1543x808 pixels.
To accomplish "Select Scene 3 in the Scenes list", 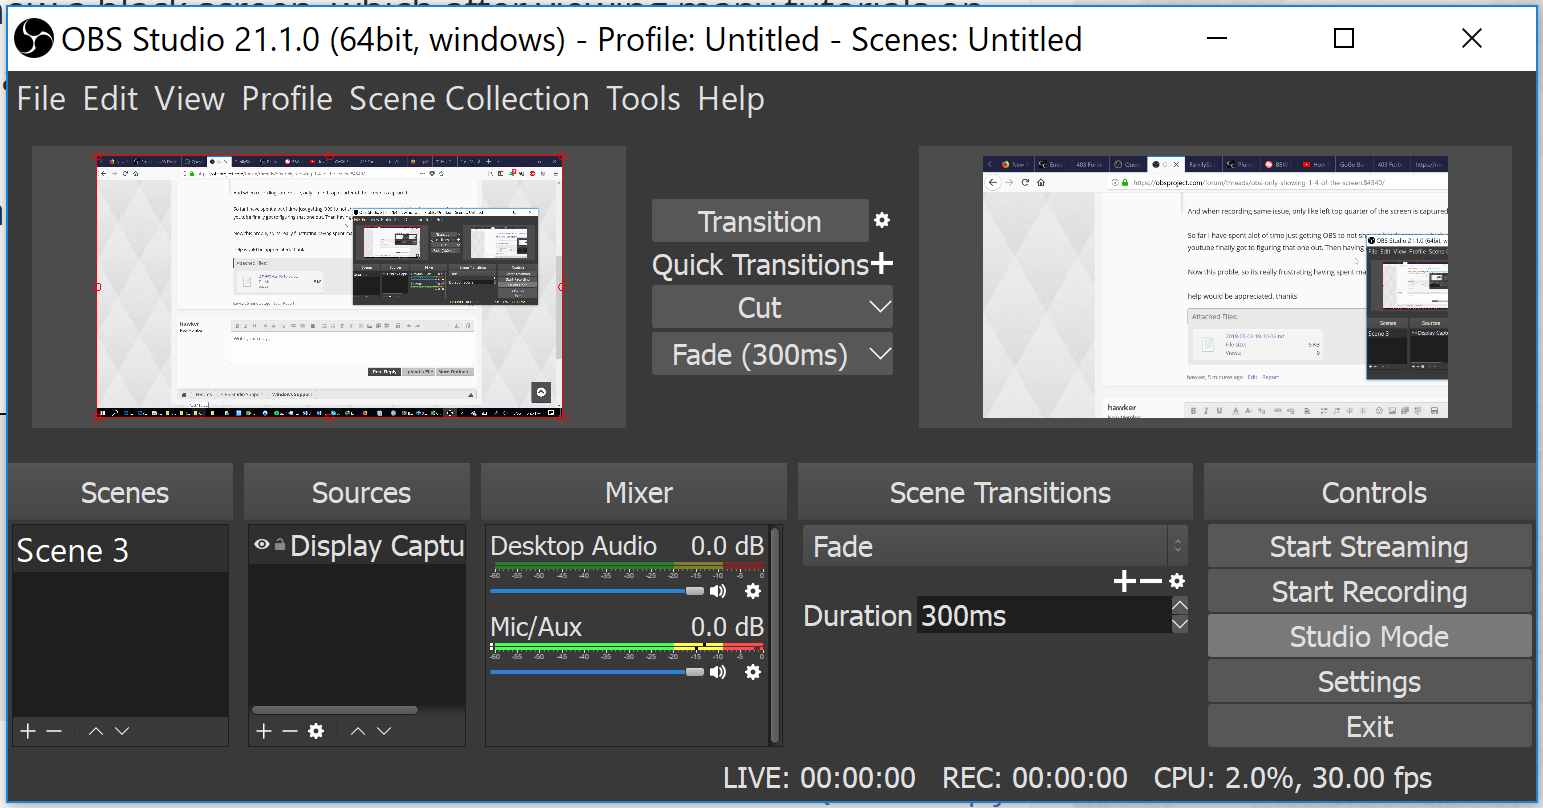I will point(120,550).
